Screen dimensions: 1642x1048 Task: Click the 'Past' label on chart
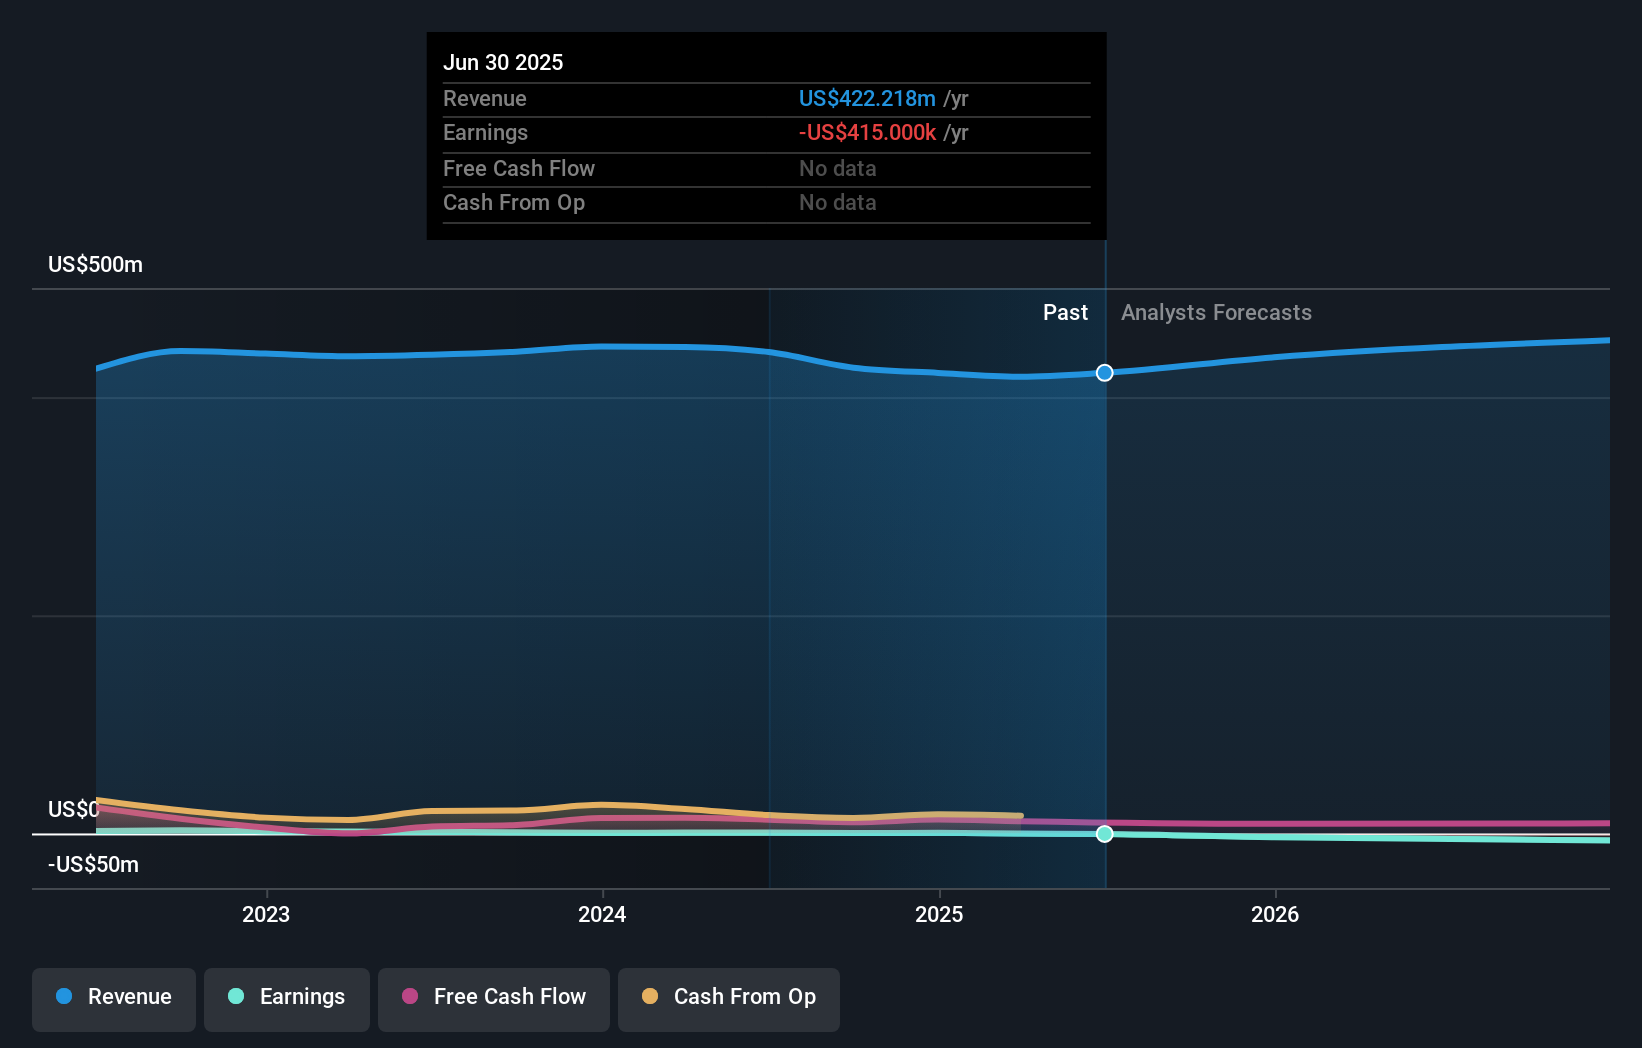[x=1065, y=312]
